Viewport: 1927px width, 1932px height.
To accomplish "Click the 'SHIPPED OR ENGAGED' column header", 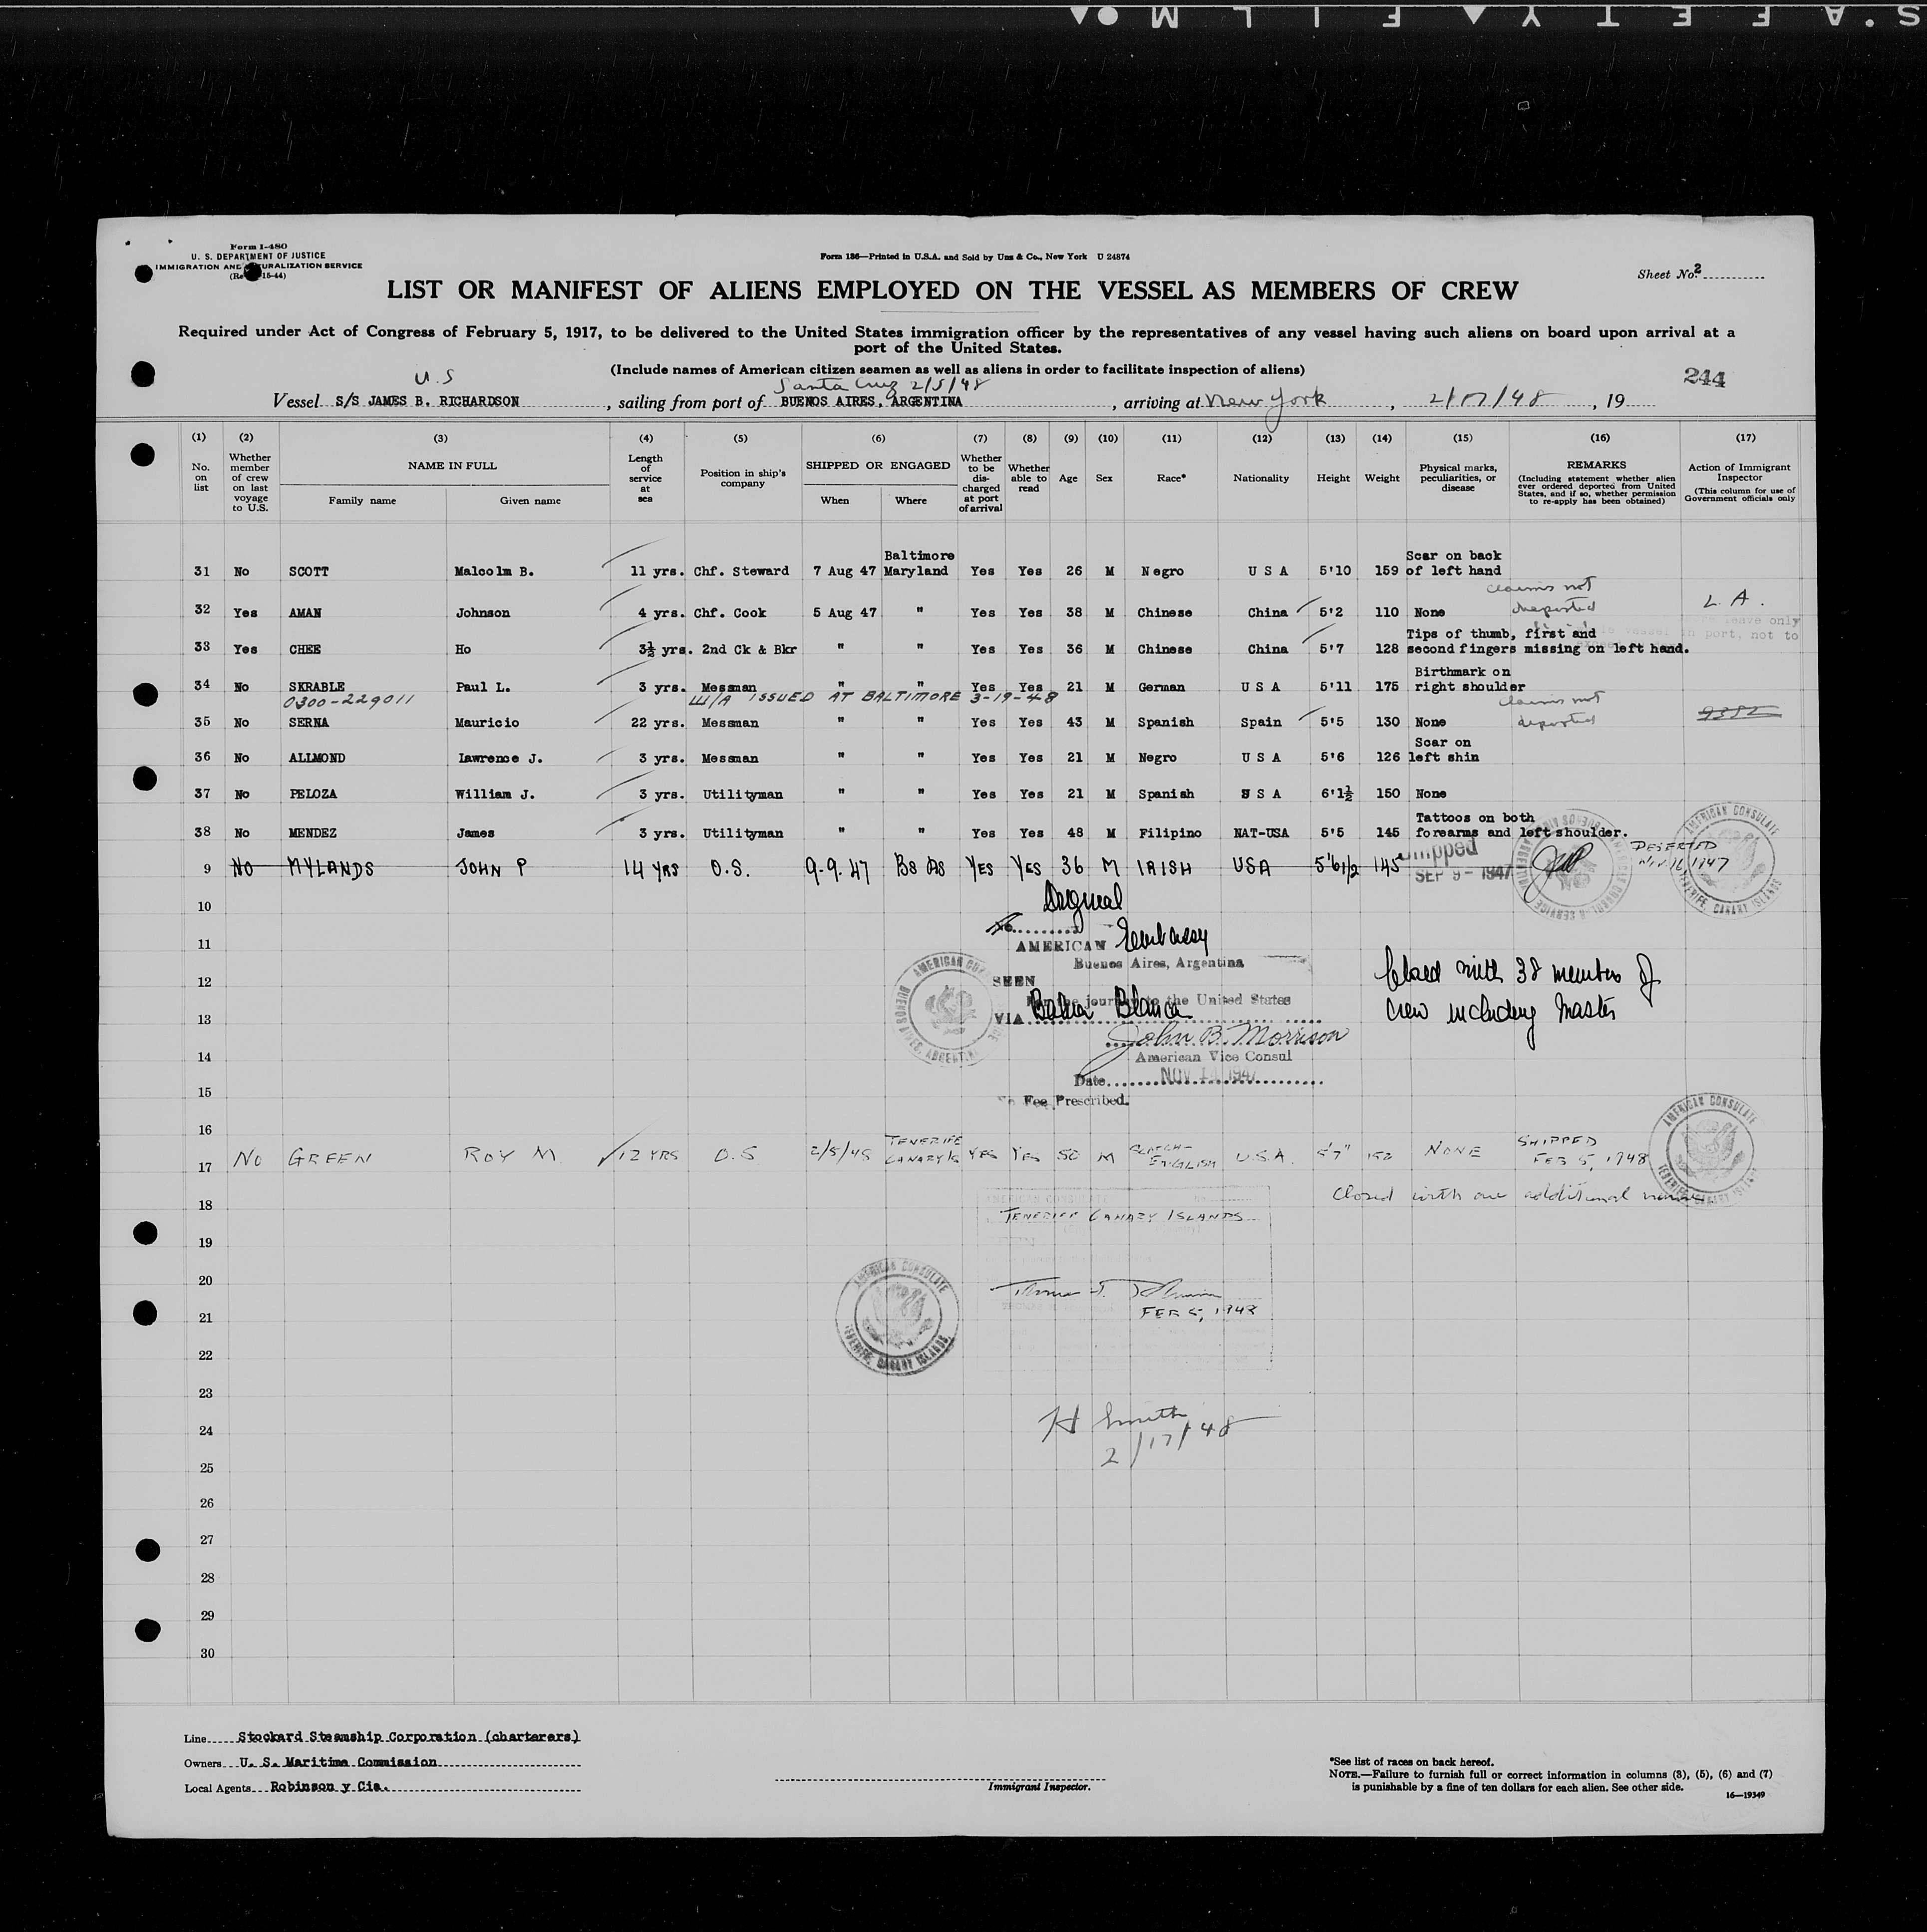I will [x=877, y=465].
